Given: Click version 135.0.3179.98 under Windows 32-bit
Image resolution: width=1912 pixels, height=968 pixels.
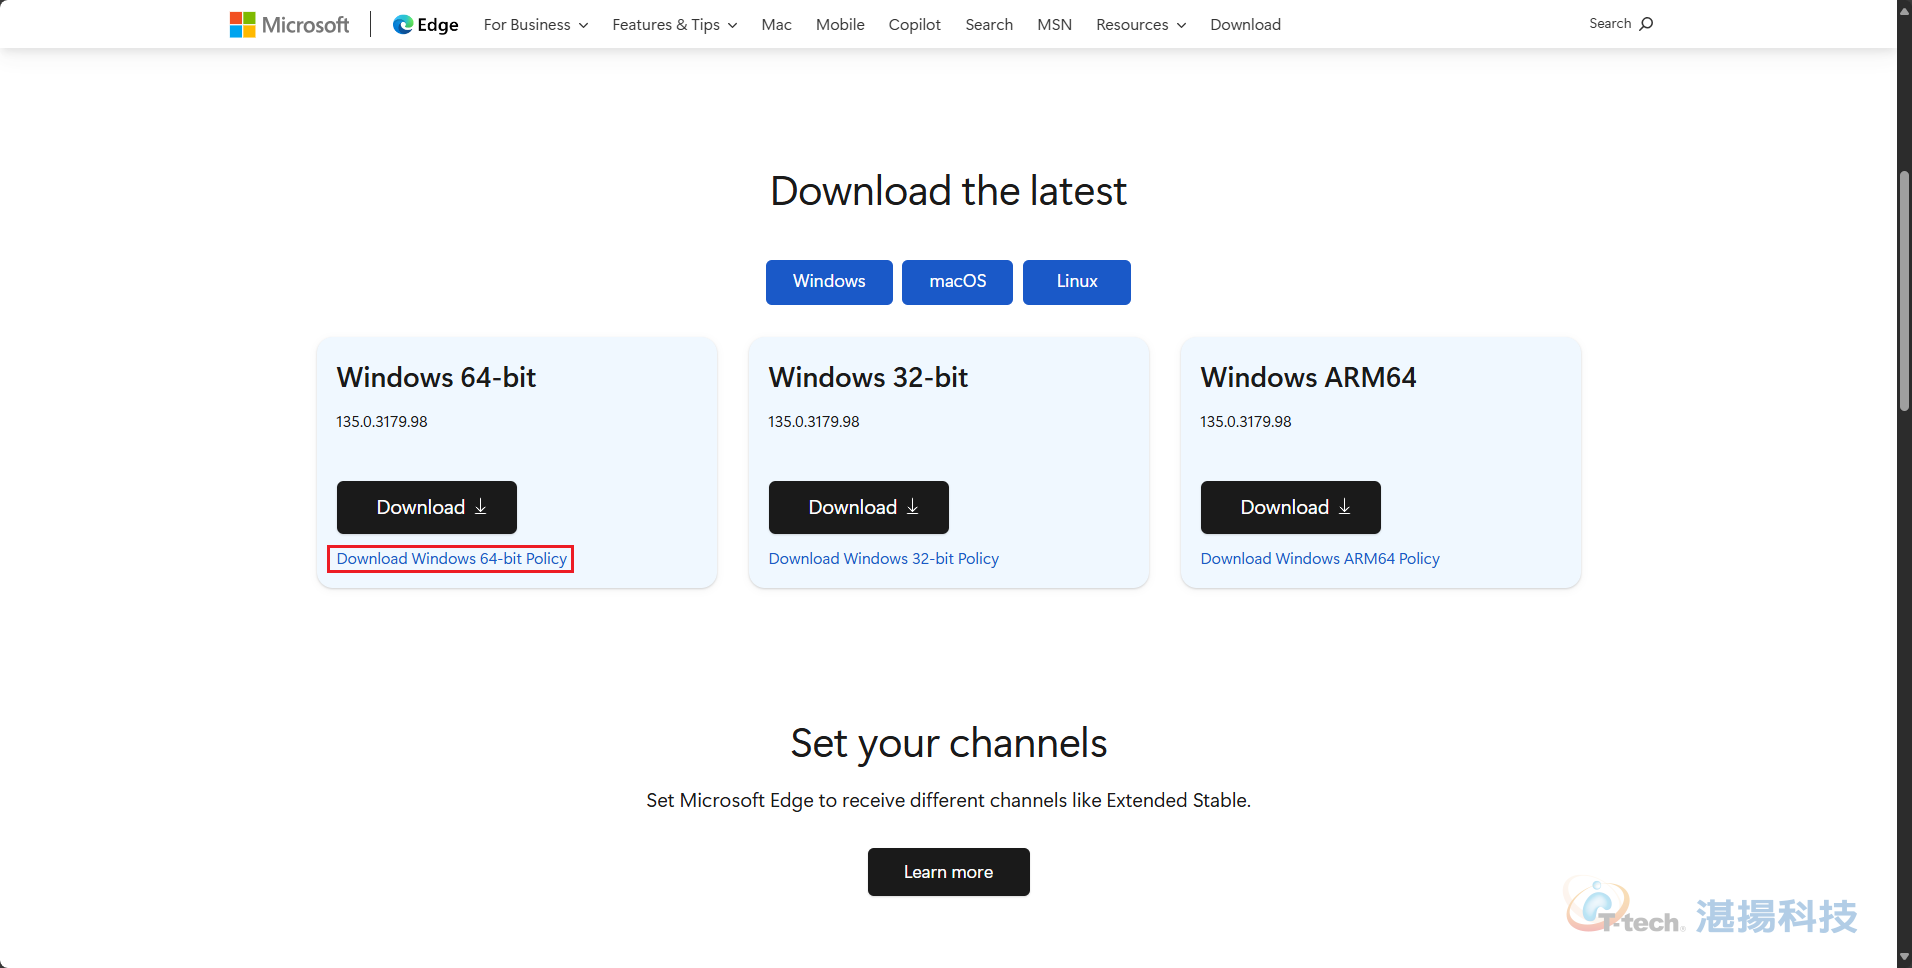Looking at the screenshot, I should point(814,422).
